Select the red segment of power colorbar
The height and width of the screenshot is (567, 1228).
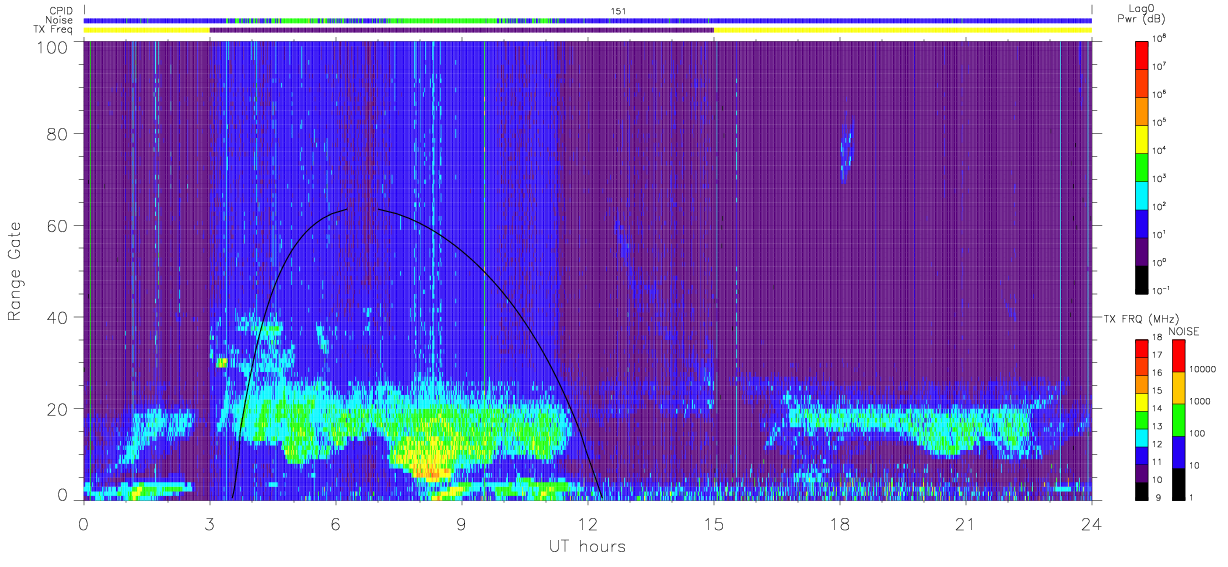1141,54
